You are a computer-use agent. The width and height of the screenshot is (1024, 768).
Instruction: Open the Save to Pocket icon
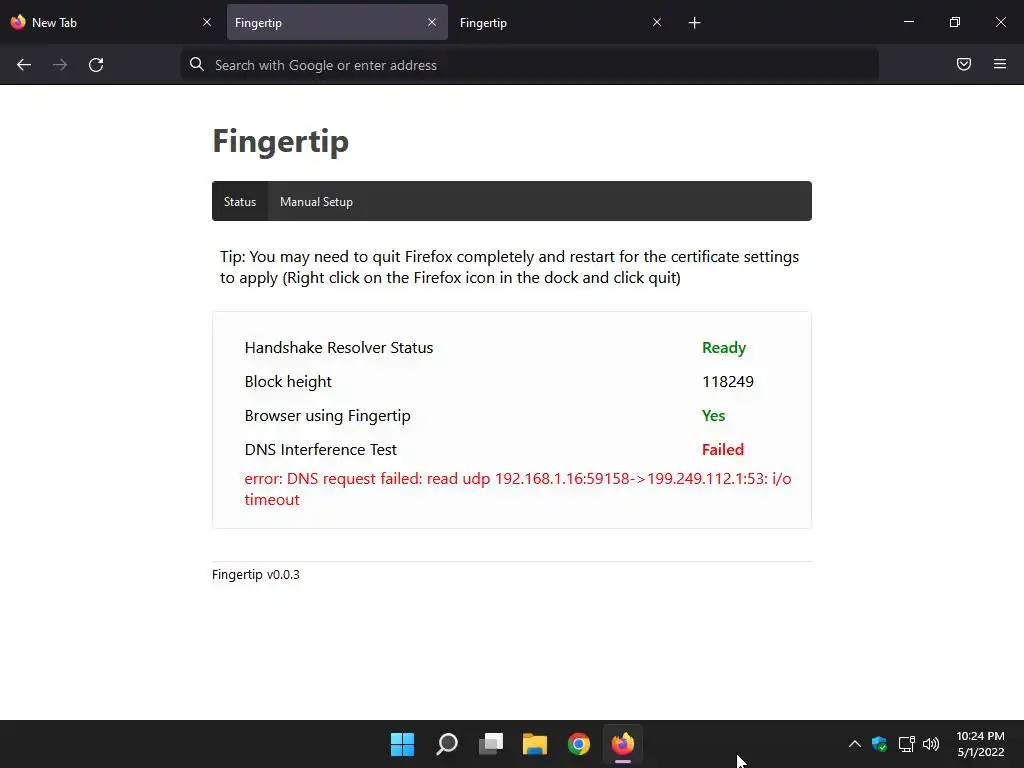pyautogui.click(x=964, y=64)
